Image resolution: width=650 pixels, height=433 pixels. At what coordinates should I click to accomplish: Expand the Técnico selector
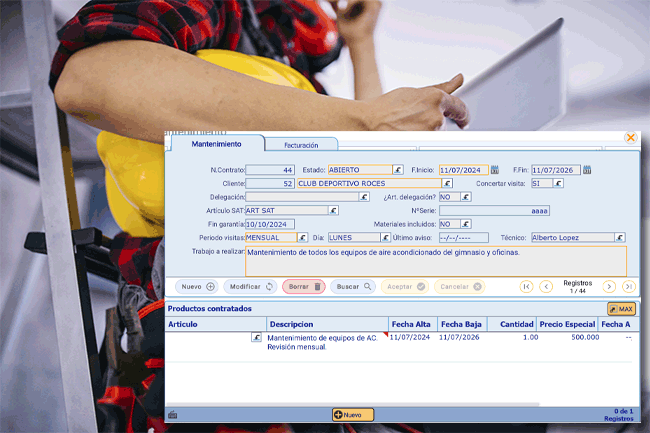coord(620,238)
